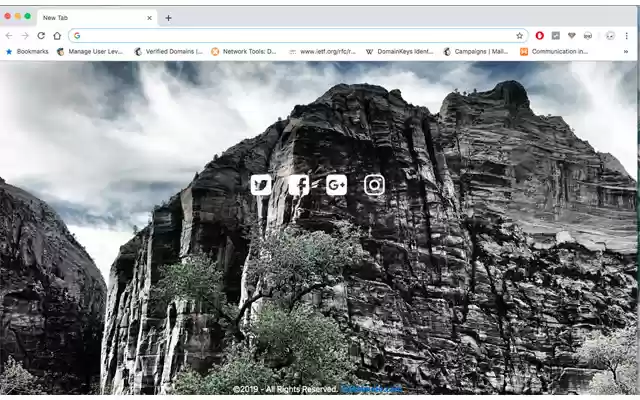
Task: Go back with the back arrow
Action: click(x=9, y=36)
